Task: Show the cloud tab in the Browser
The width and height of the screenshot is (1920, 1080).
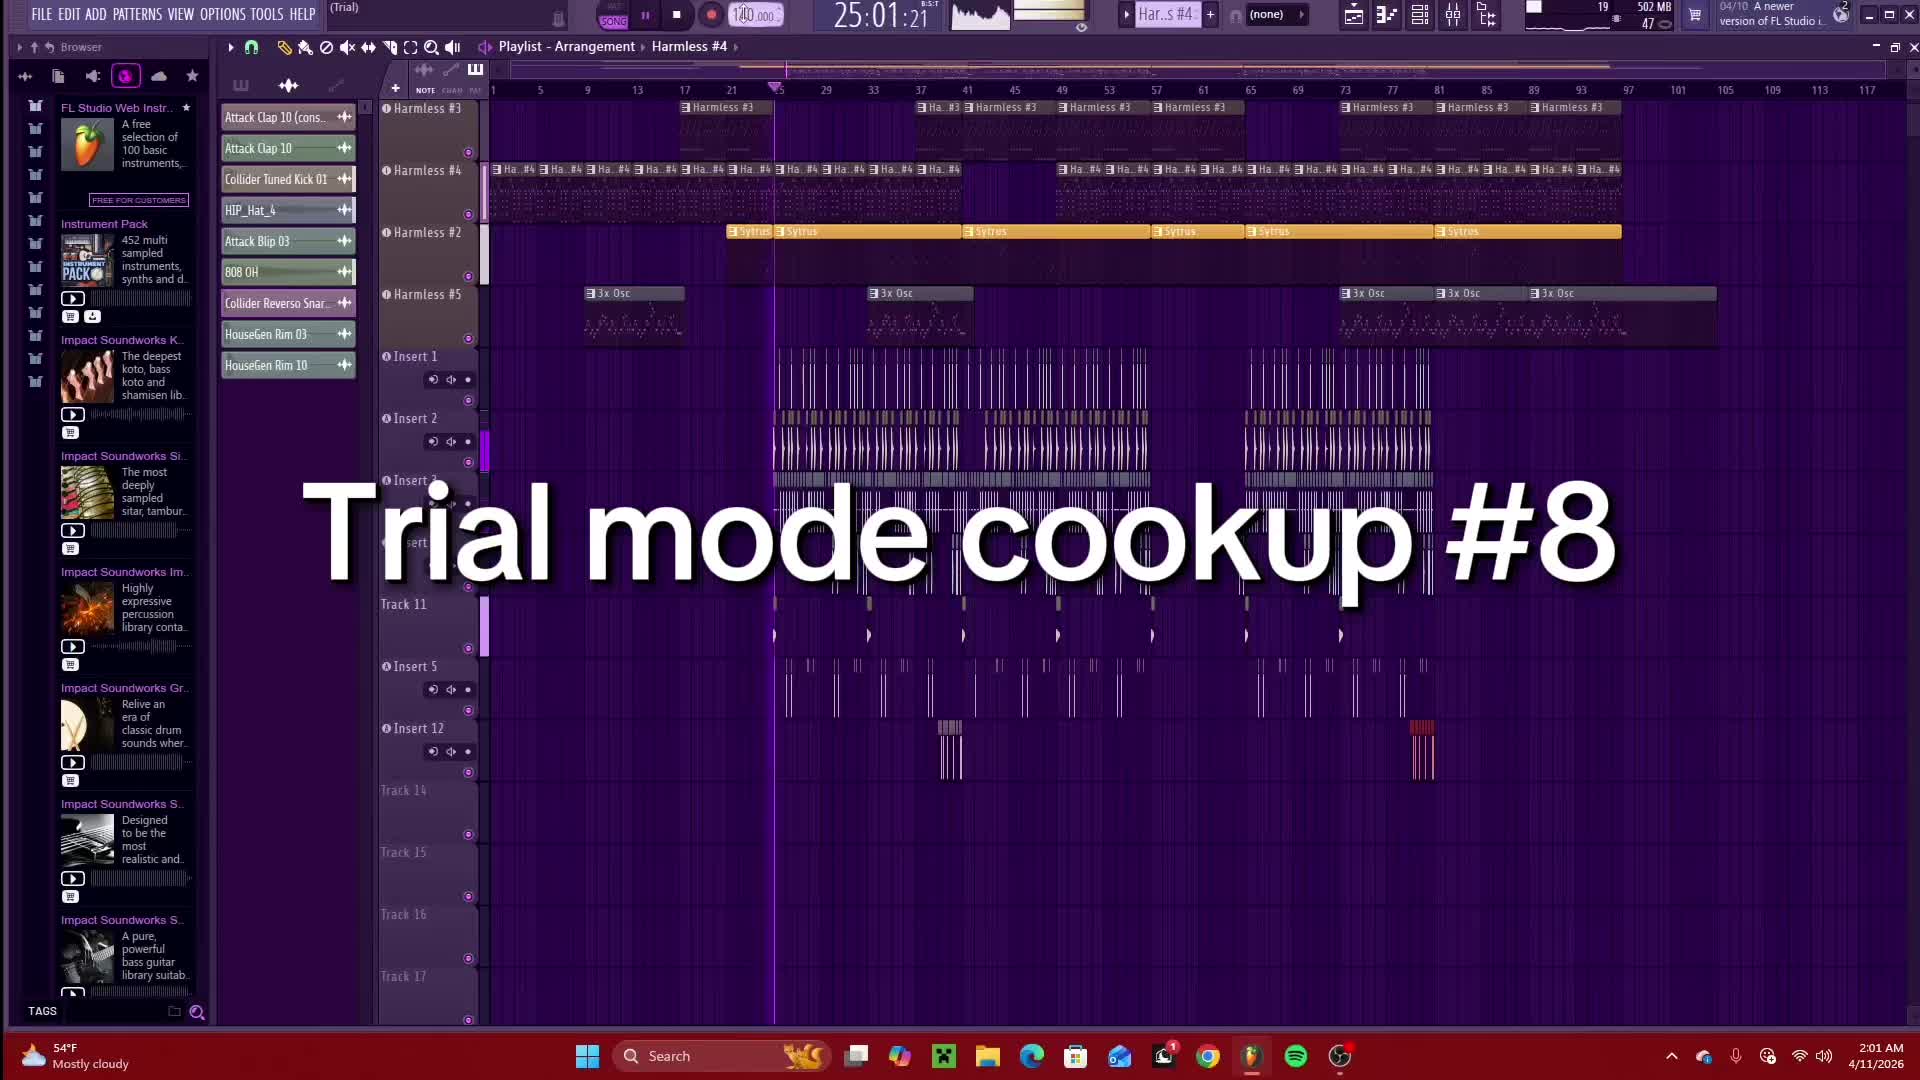Action: (159, 76)
